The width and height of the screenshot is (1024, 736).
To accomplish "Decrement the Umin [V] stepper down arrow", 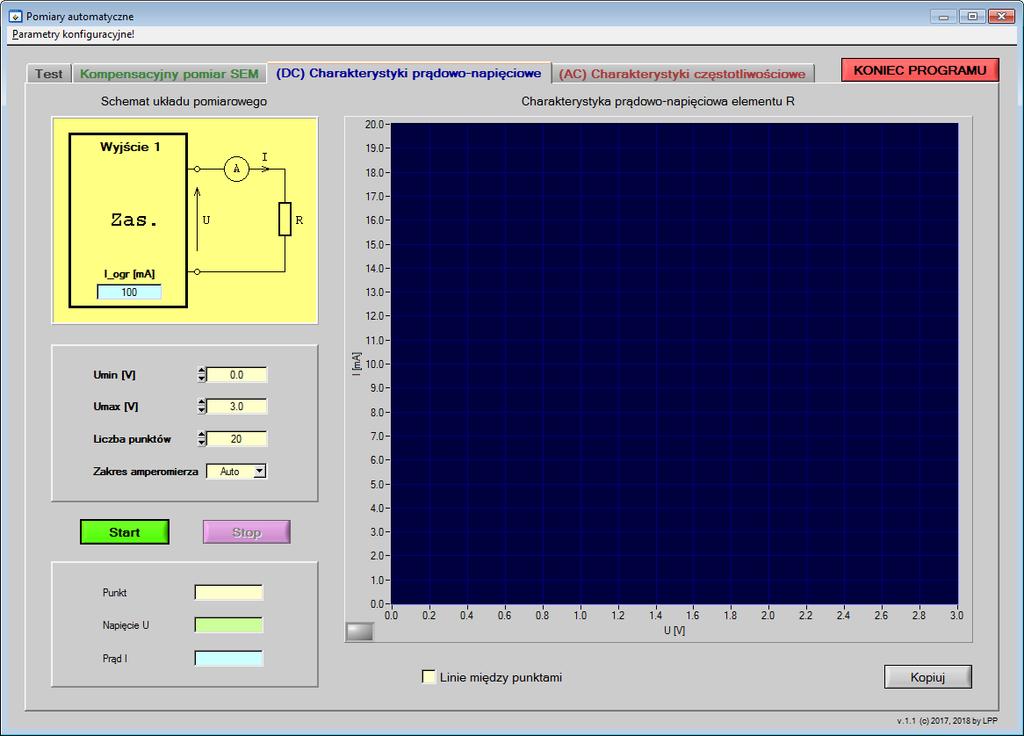I will tap(201, 379).
